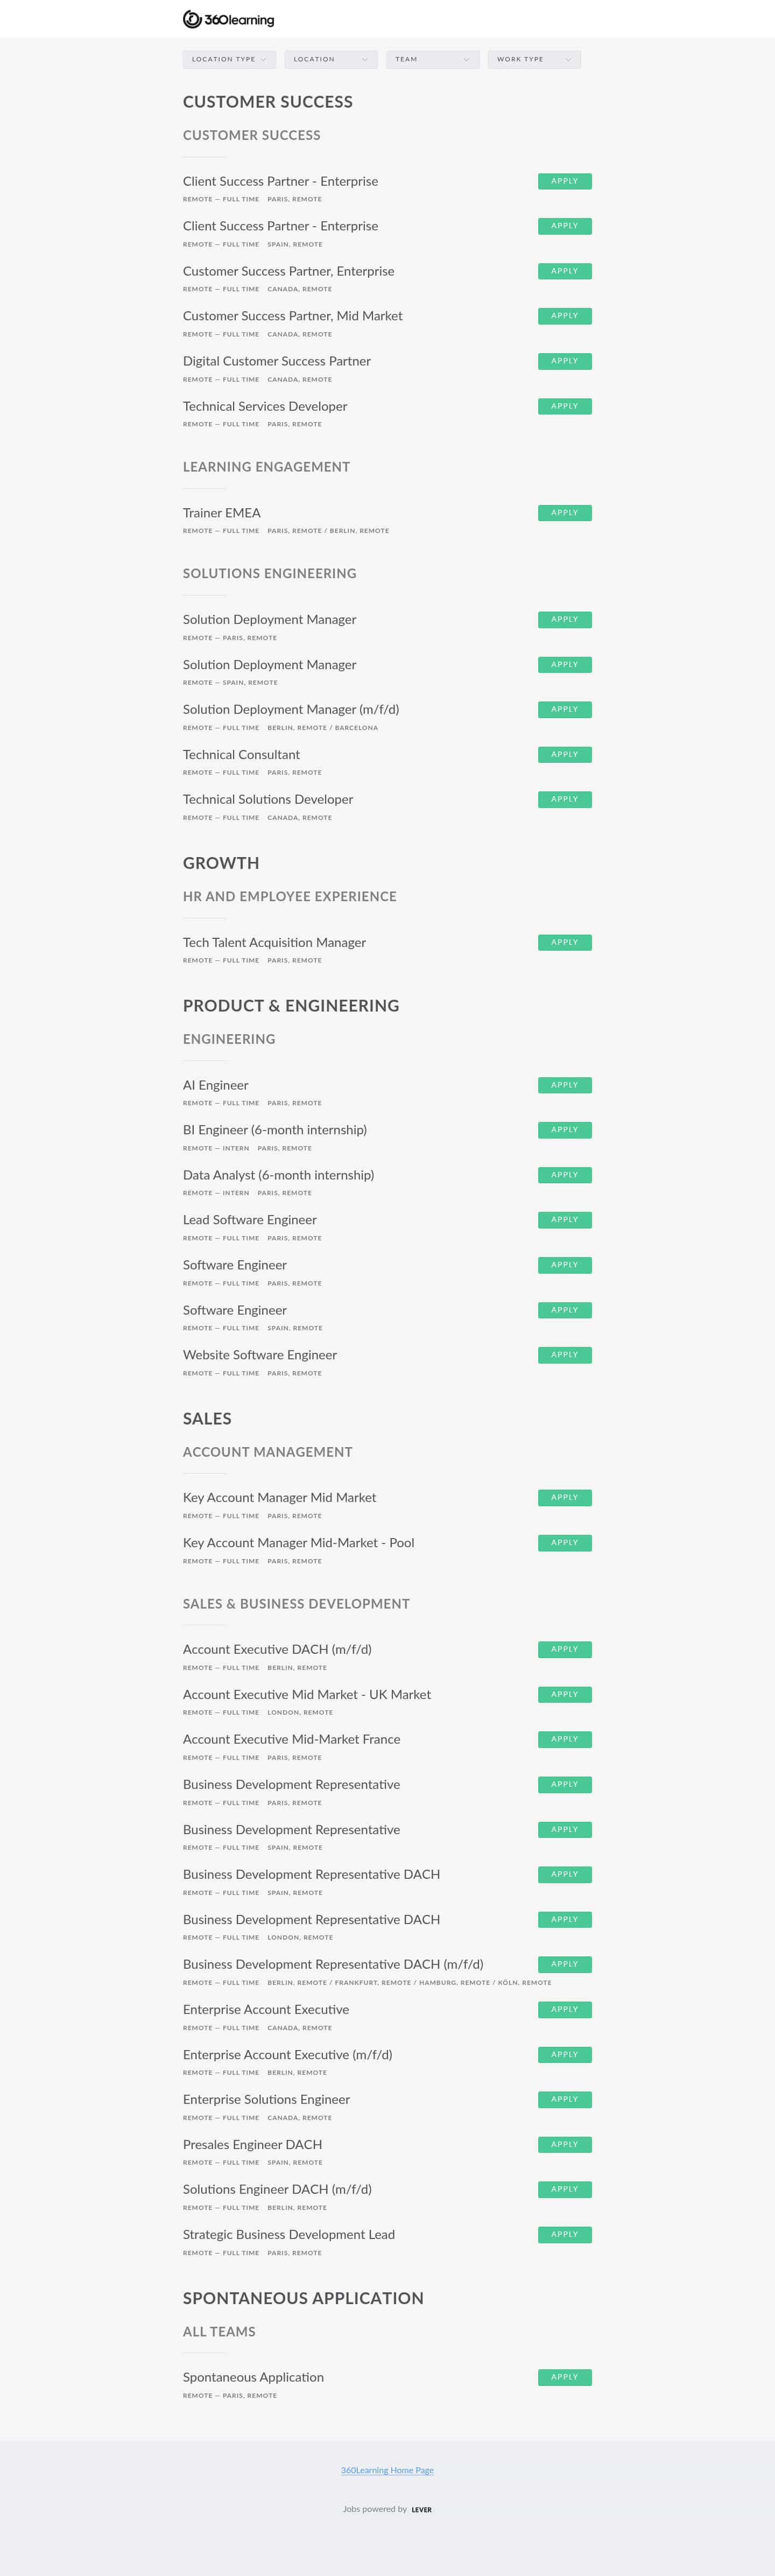Apply for Trainer EMEA position
This screenshot has height=2576, width=775.
coord(564,513)
